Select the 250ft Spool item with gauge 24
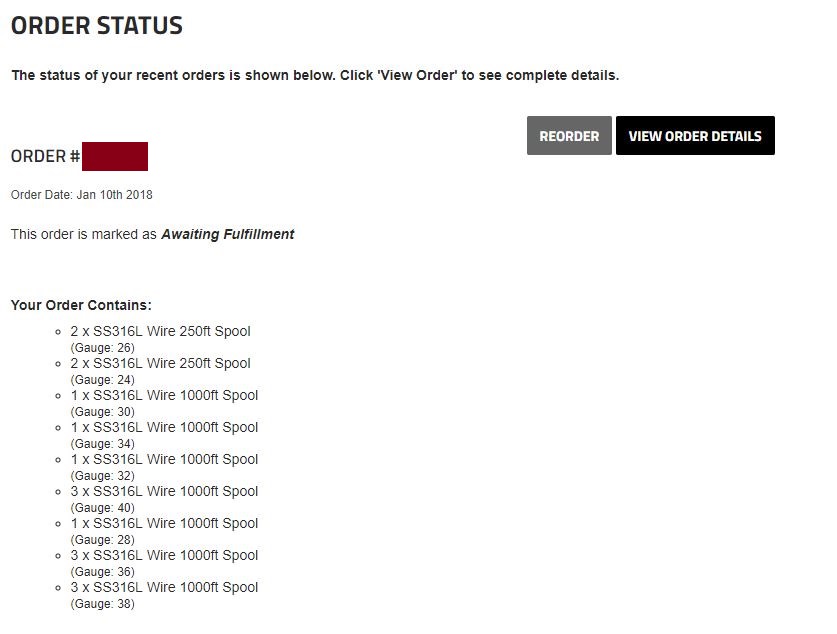The image size is (837, 634). [x=160, y=363]
